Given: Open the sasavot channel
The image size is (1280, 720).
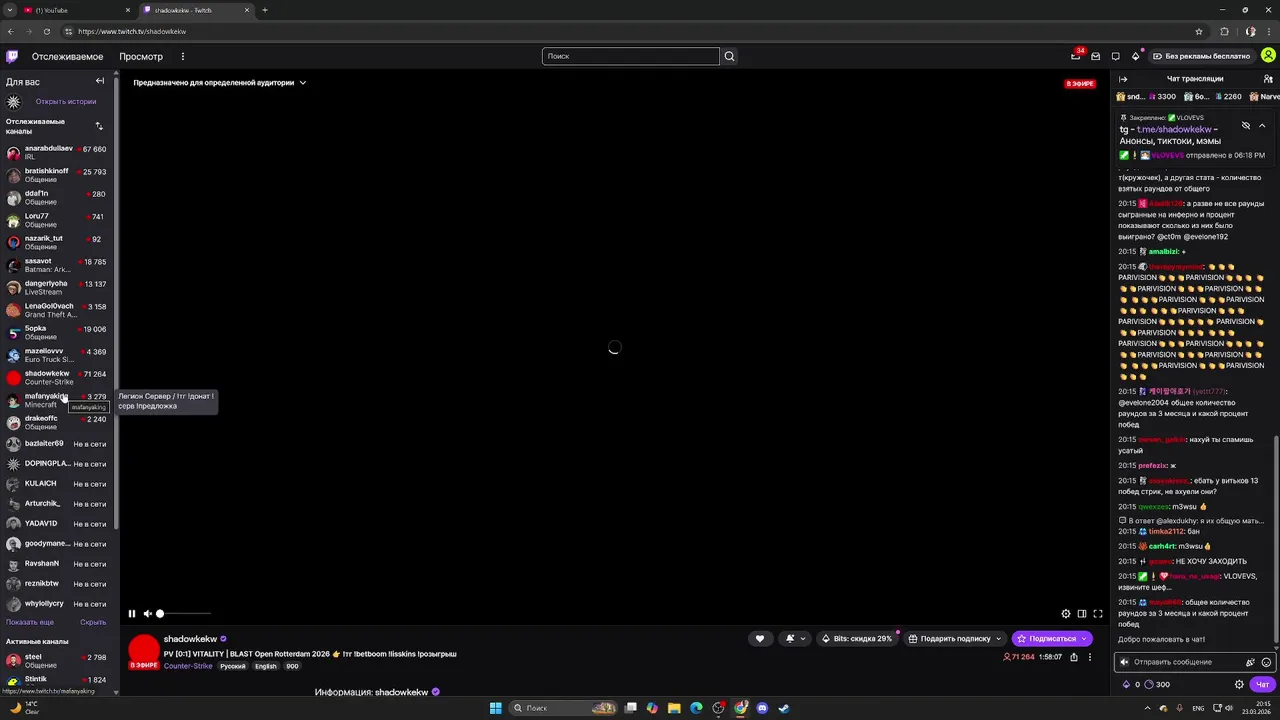Looking at the screenshot, I should point(58,265).
